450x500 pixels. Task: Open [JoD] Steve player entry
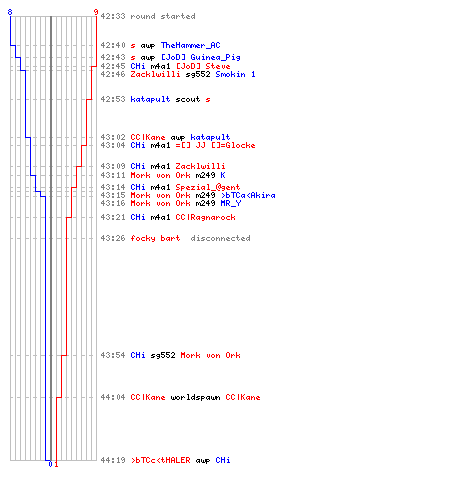tap(203, 66)
